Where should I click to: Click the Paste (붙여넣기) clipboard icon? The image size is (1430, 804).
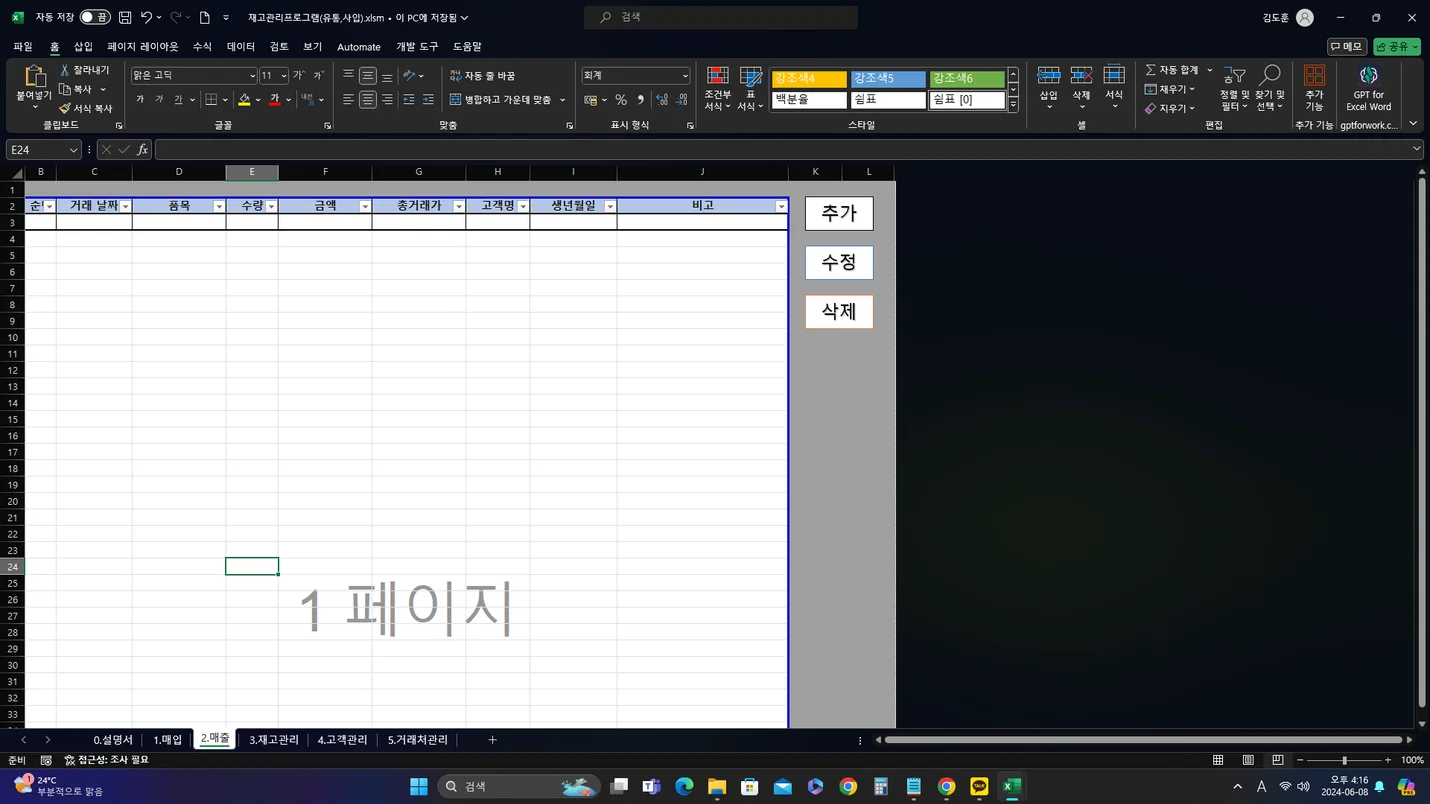click(x=34, y=77)
